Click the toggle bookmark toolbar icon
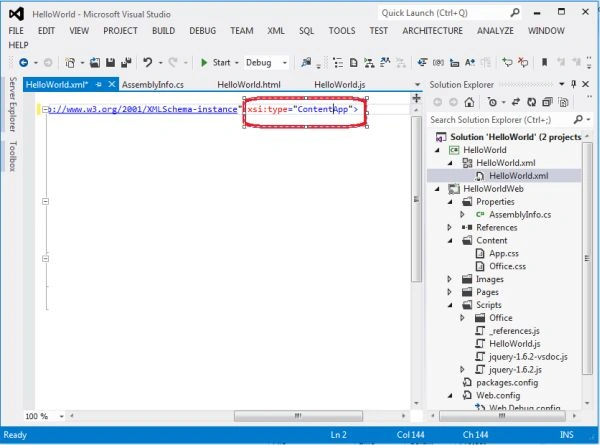This screenshot has width=600, height=445. pyautogui.click(x=544, y=62)
